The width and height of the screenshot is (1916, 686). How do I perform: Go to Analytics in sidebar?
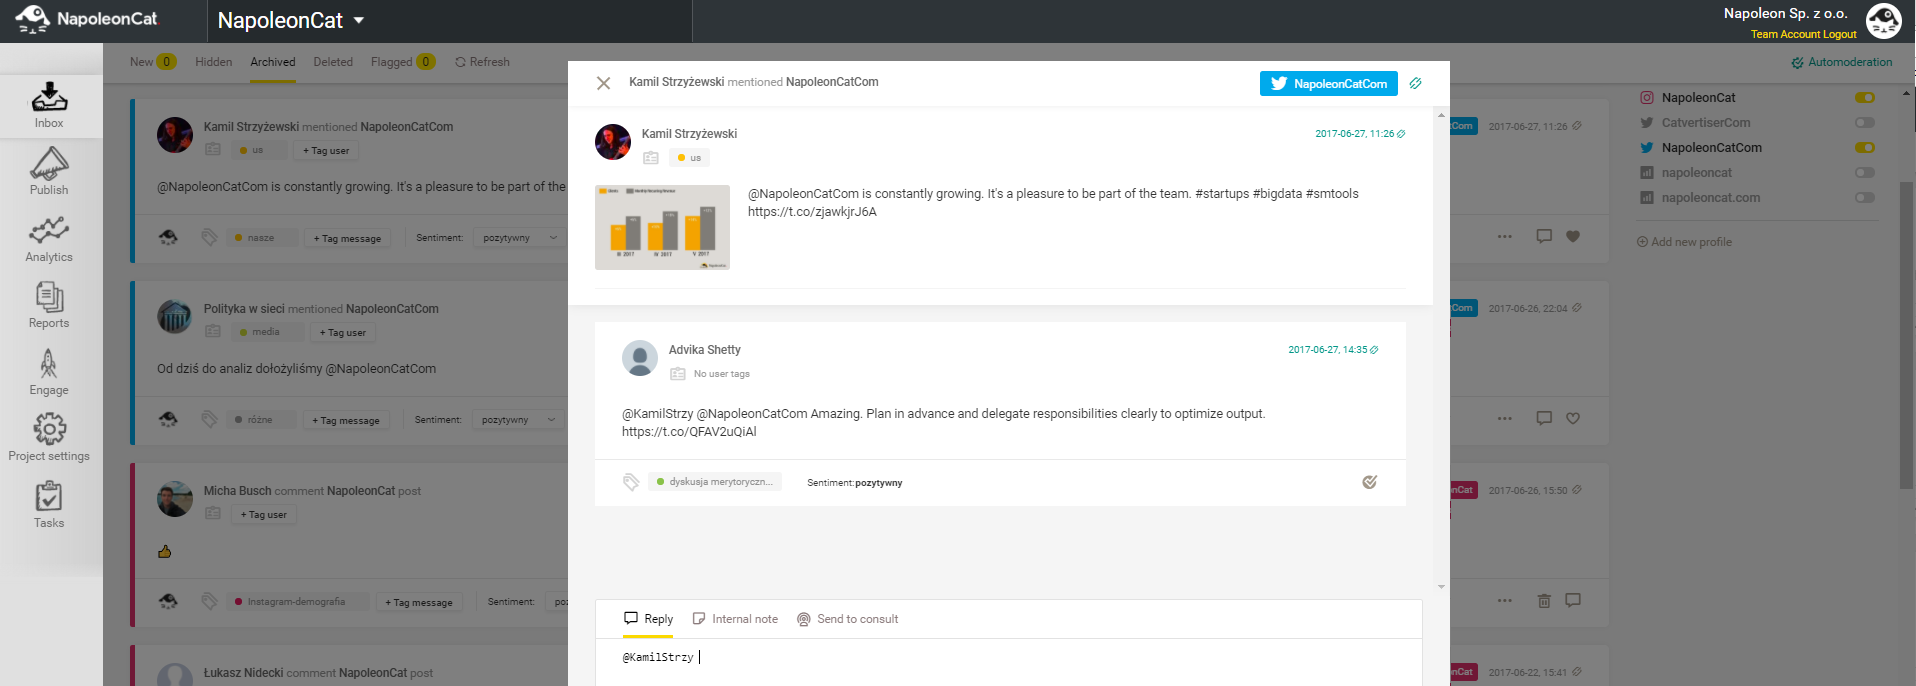tap(49, 238)
